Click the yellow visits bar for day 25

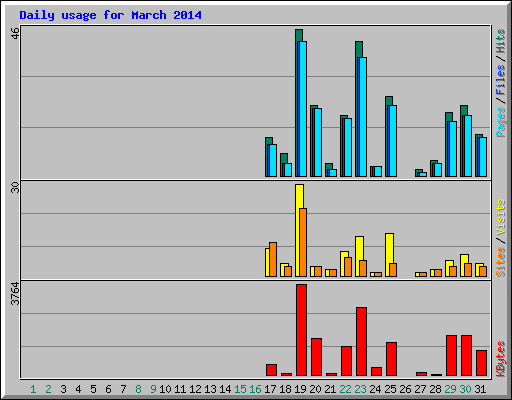(389, 255)
